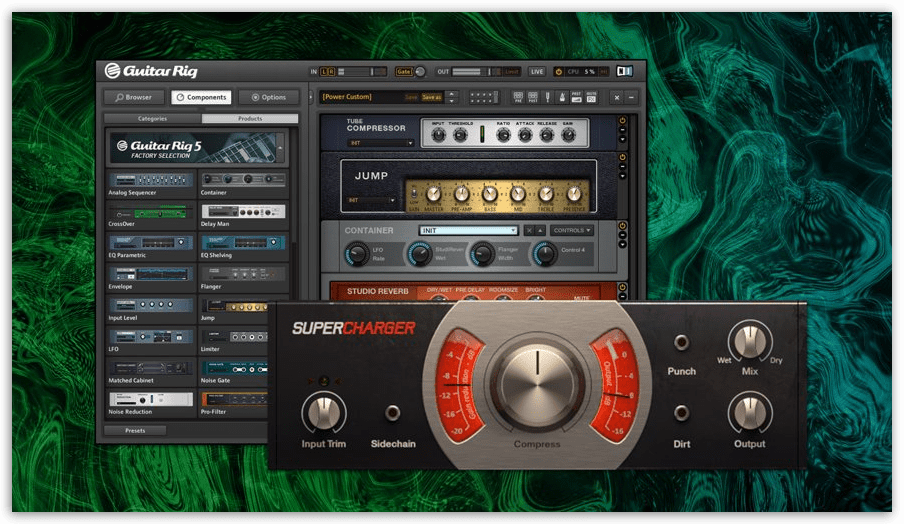This screenshot has width=904, height=524.
Task: Toggle the right input channel R button
Action: [332, 71]
